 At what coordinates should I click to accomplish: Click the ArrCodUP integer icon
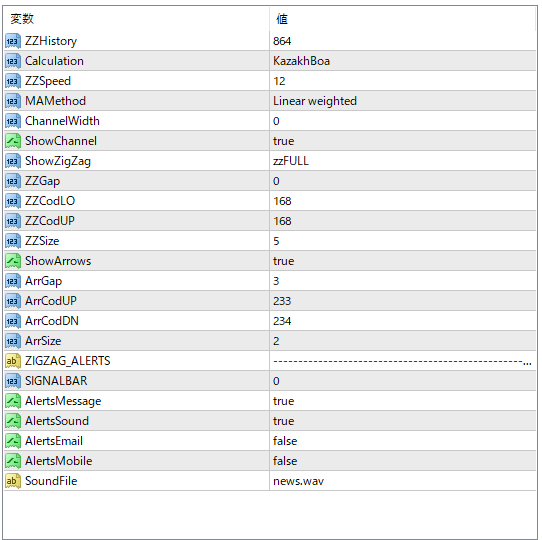[x=13, y=301]
